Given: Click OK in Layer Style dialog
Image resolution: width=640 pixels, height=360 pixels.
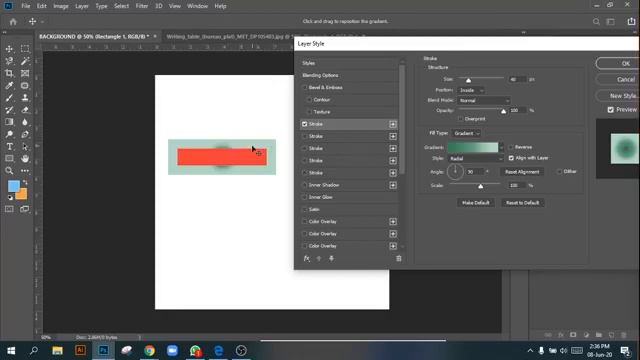Looking at the screenshot, I should coord(618,63).
